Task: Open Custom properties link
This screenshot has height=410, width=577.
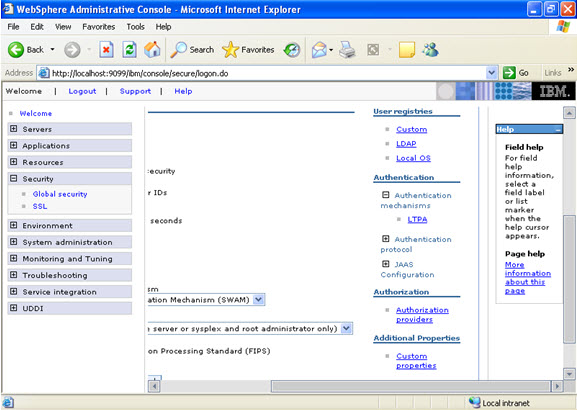Action: tap(416, 361)
